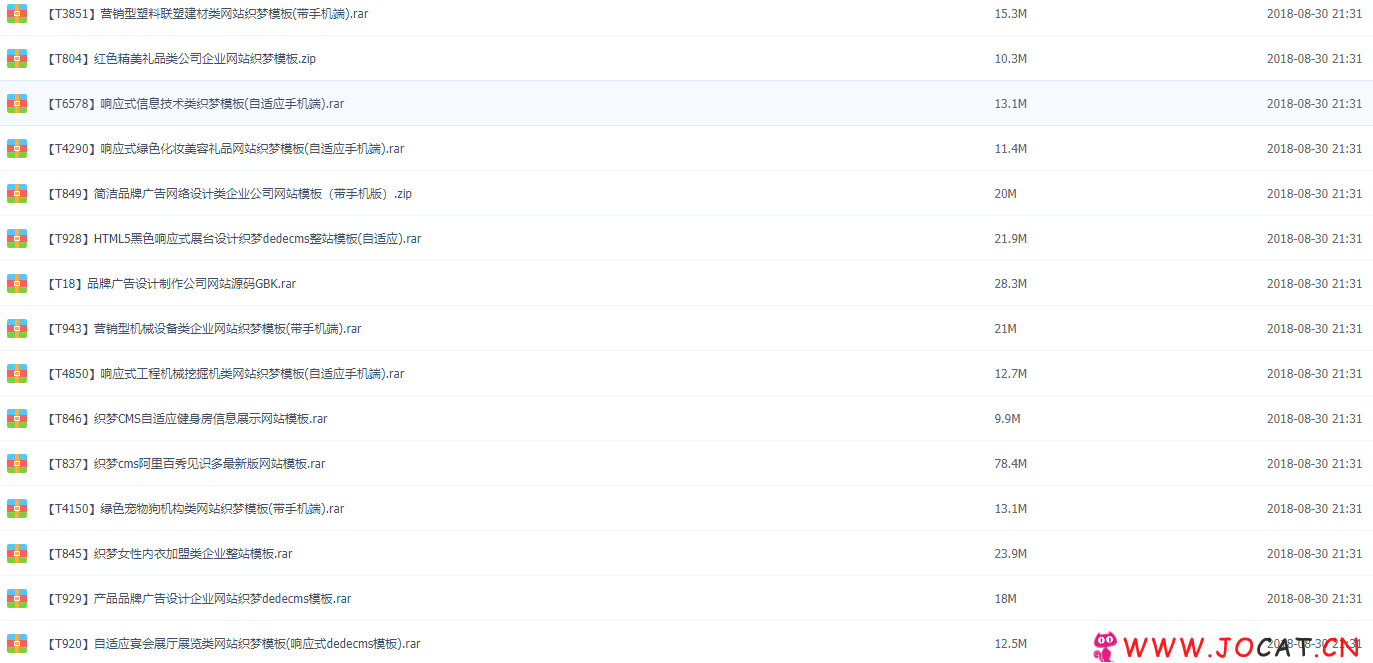Click the archive icon of T18 file
The height and width of the screenshot is (663, 1373).
pos(17,284)
